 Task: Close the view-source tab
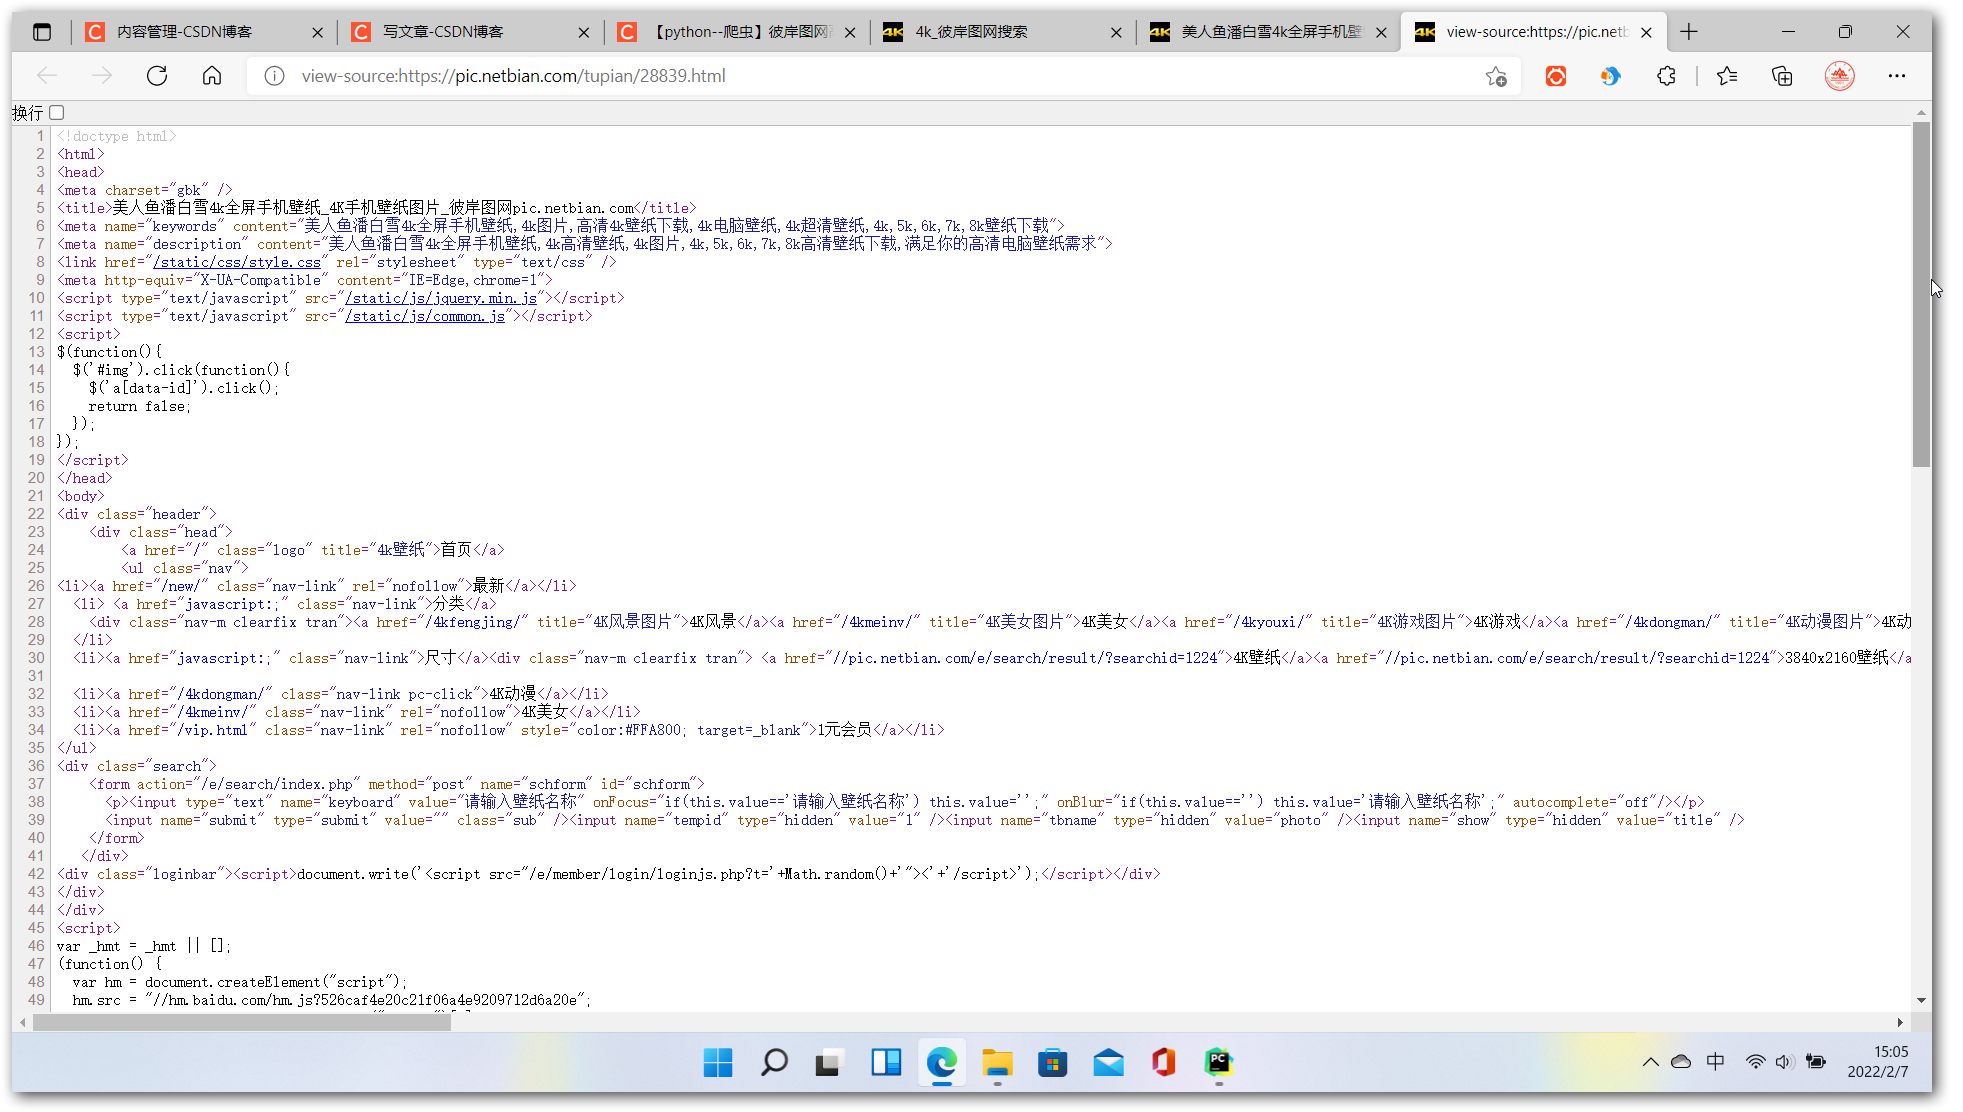(1646, 32)
